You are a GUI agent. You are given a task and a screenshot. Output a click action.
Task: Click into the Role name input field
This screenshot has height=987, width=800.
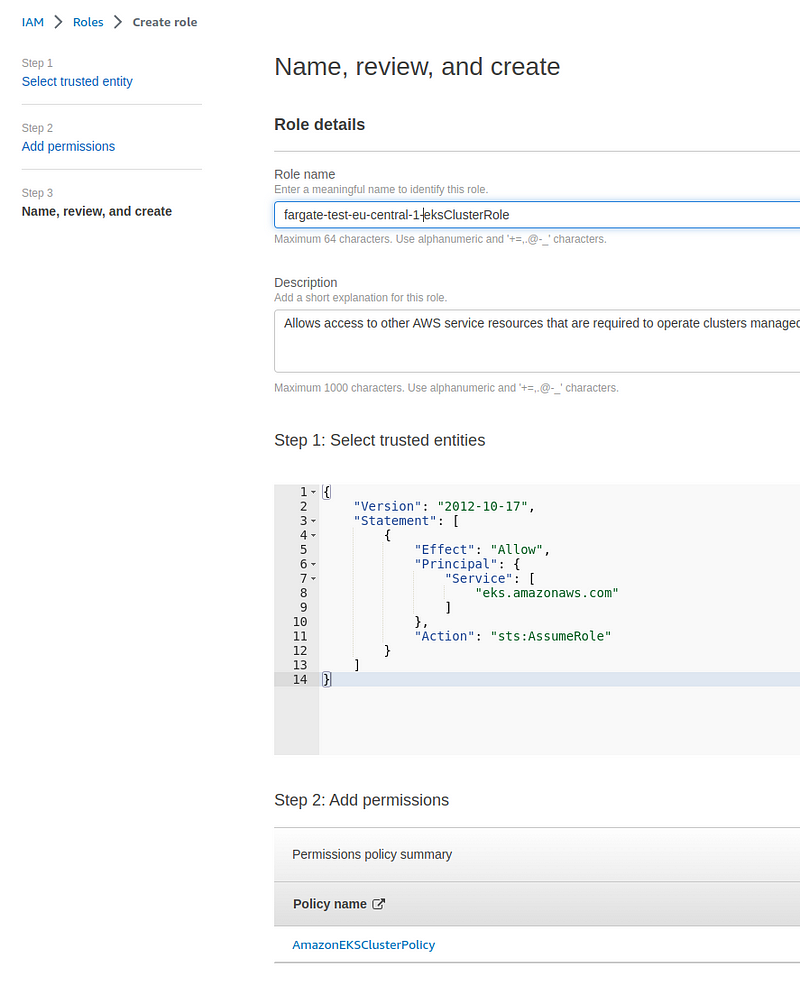click(x=537, y=215)
